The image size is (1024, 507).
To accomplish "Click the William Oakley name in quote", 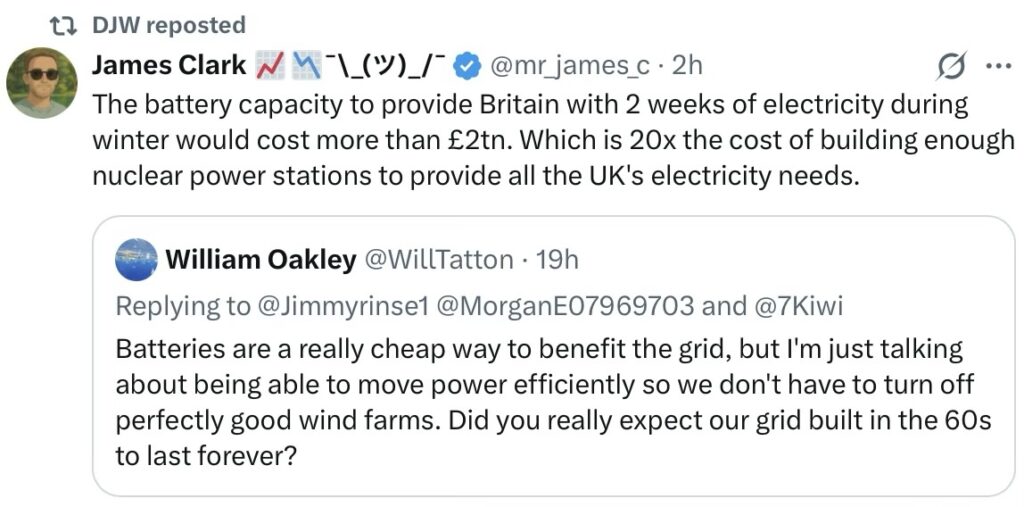I will click(x=260, y=260).
